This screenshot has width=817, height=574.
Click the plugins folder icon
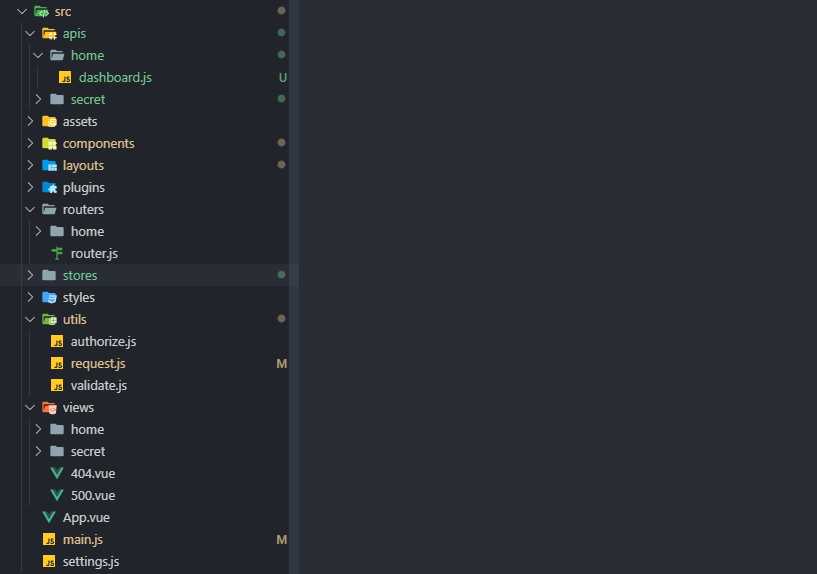tap(49, 187)
